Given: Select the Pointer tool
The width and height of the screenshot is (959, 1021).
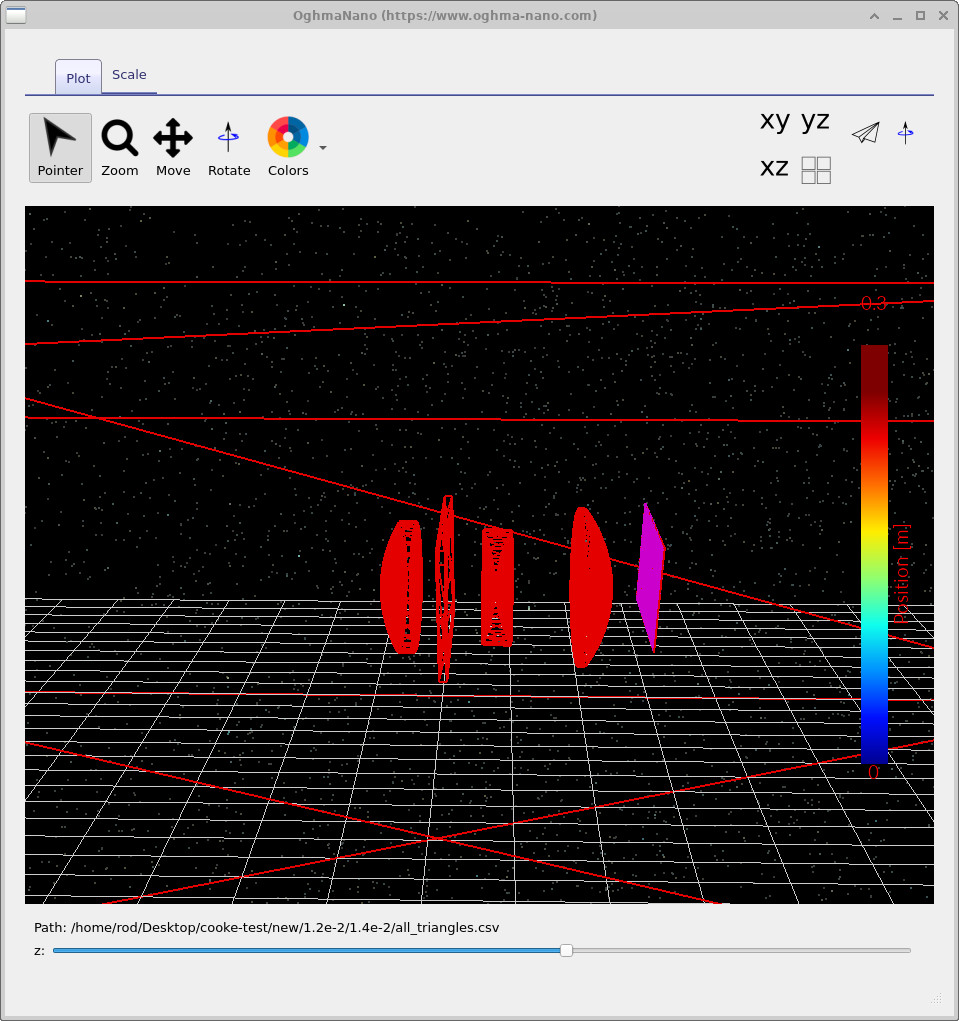Looking at the screenshot, I should (59, 147).
